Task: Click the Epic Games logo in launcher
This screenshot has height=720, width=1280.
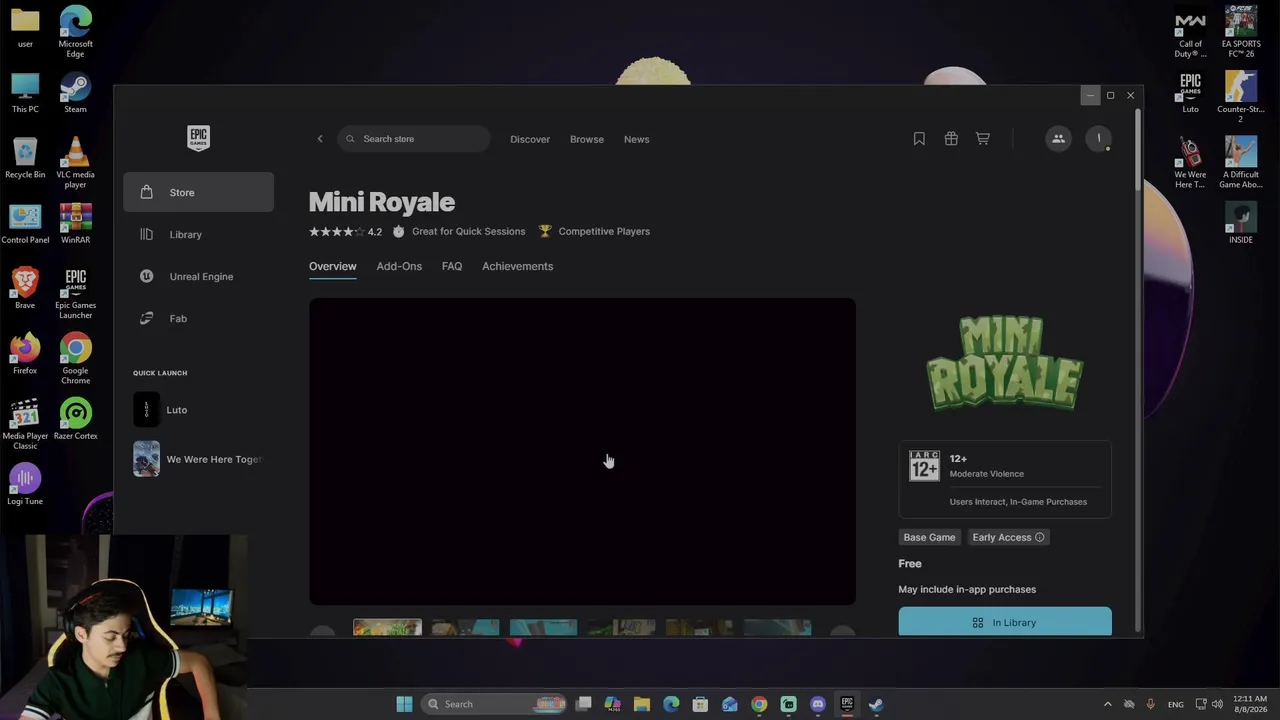Action: click(x=198, y=138)
